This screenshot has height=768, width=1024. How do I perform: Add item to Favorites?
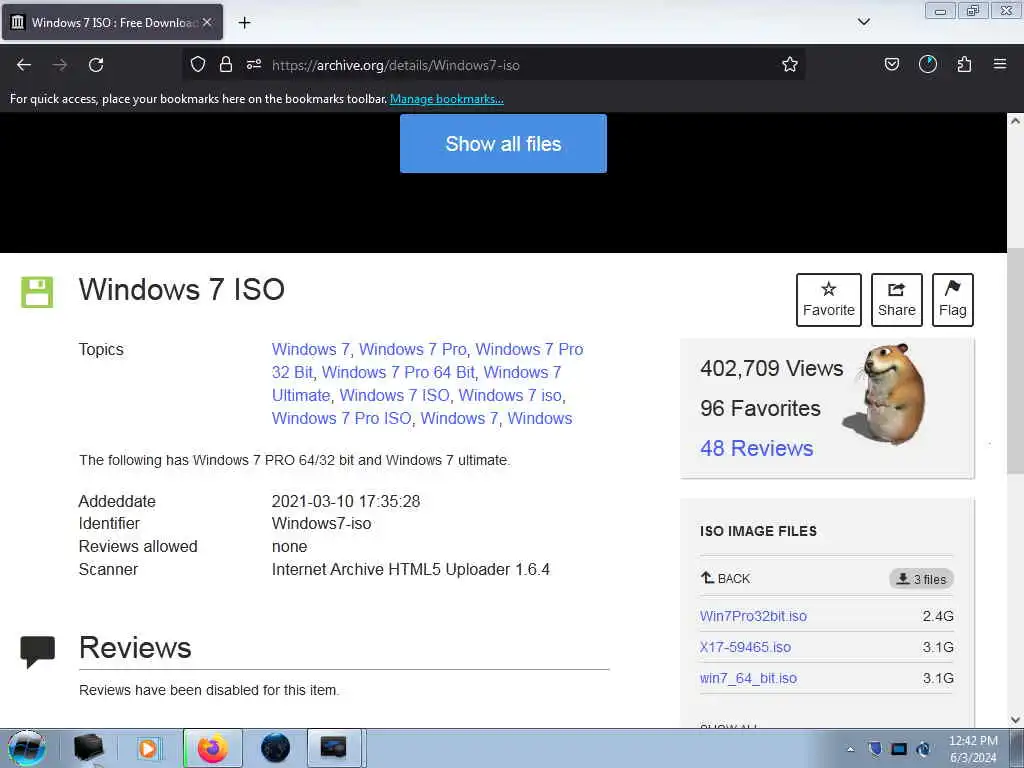click(829, 300)
